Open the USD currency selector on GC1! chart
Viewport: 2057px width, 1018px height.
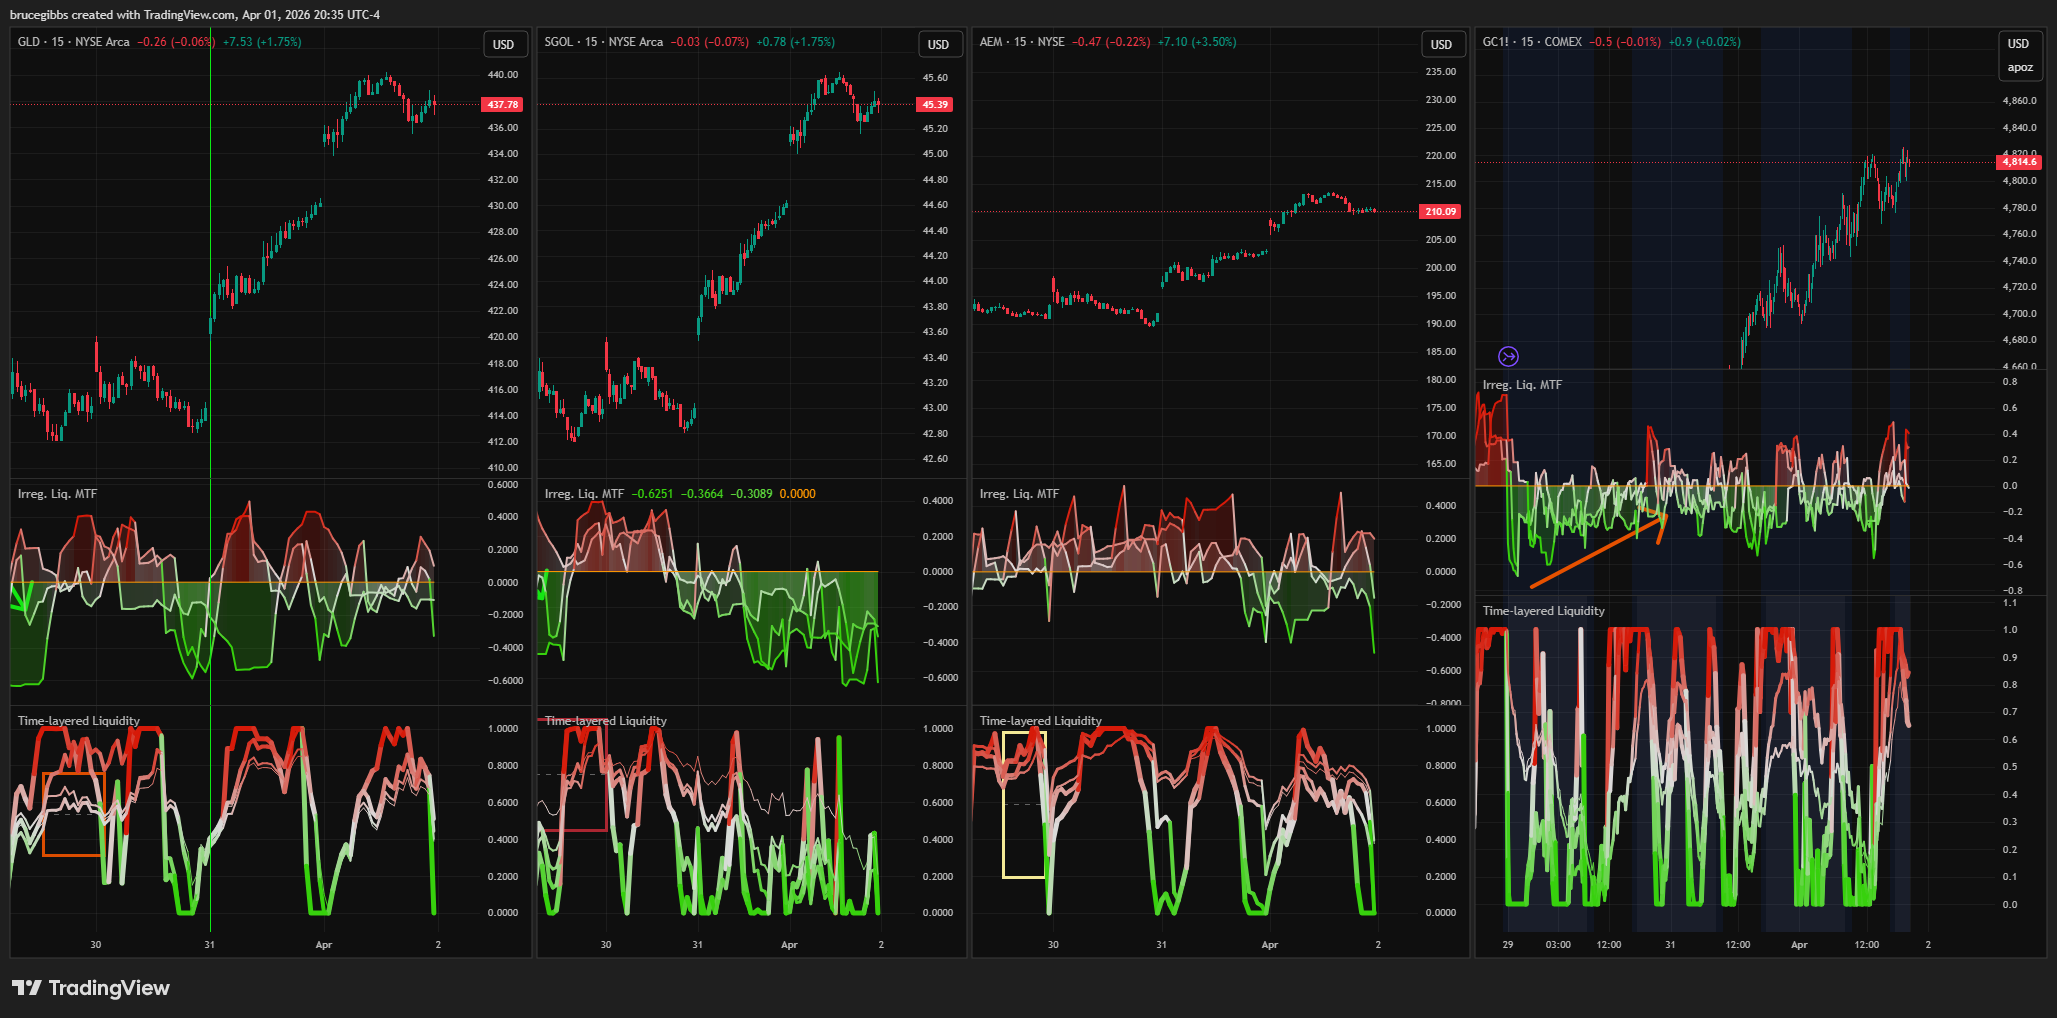[x=2018, y=43]
